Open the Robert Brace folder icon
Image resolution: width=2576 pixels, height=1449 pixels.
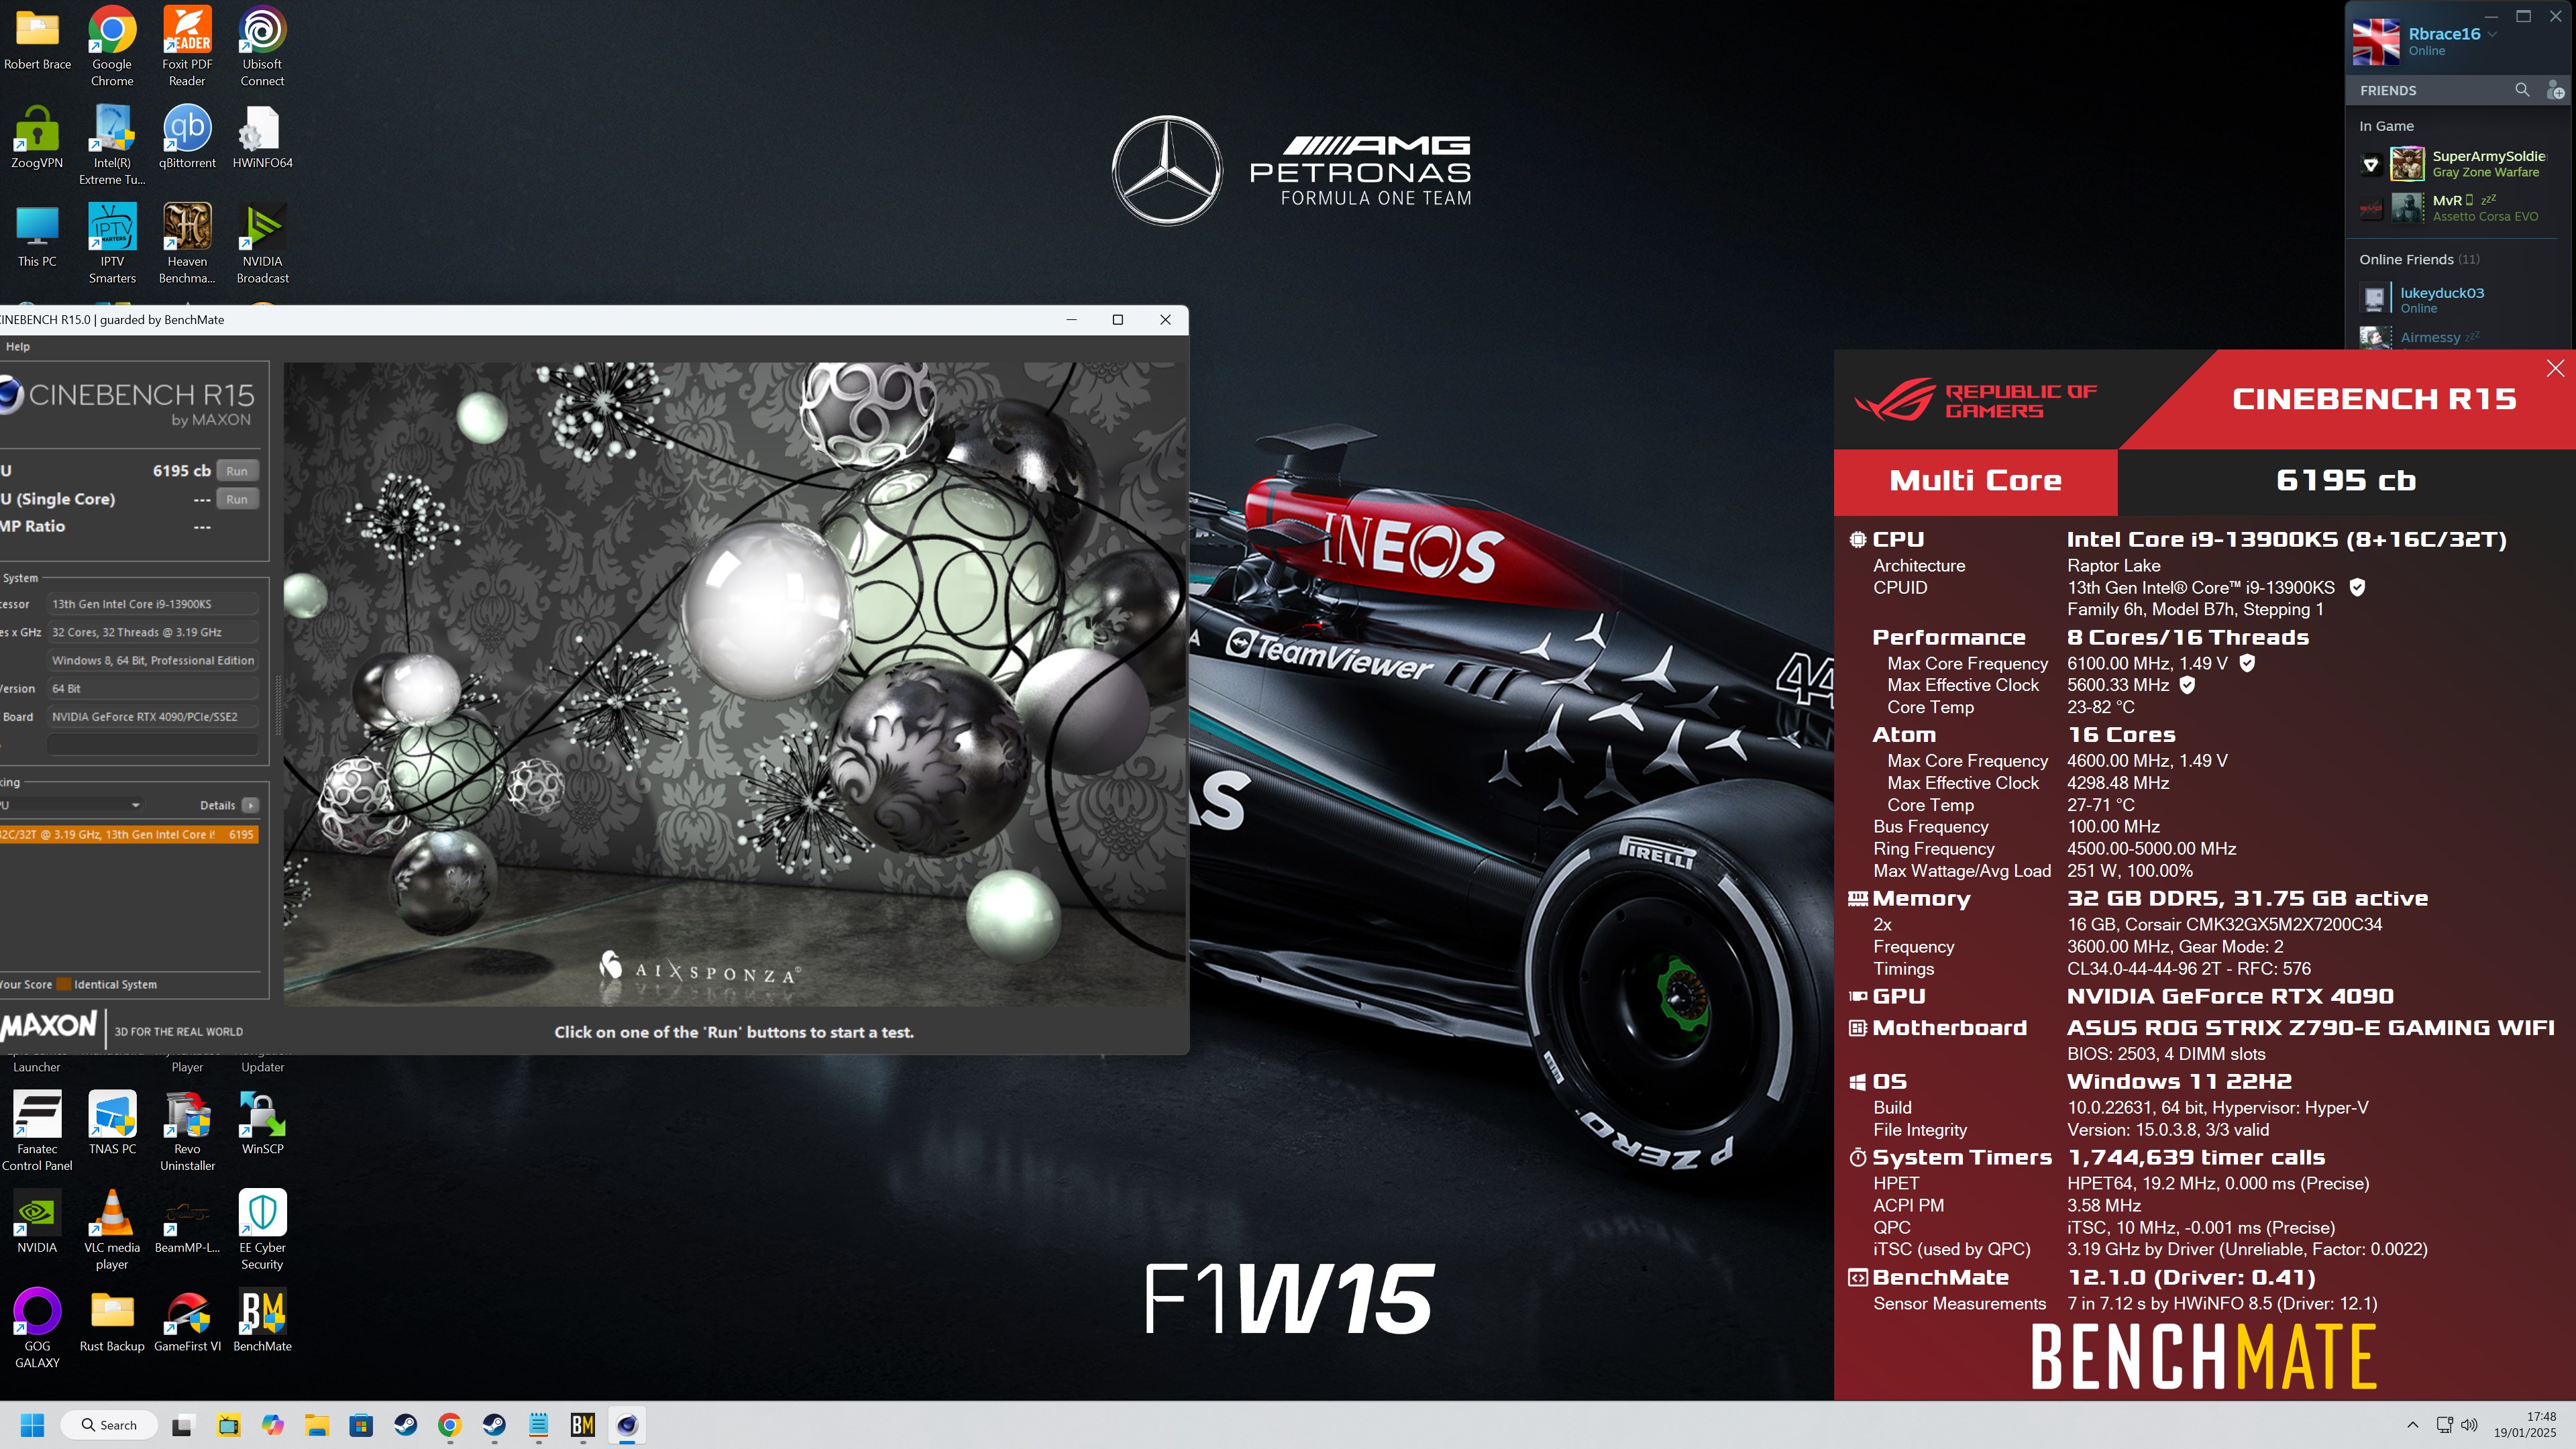tap(37, 38)
